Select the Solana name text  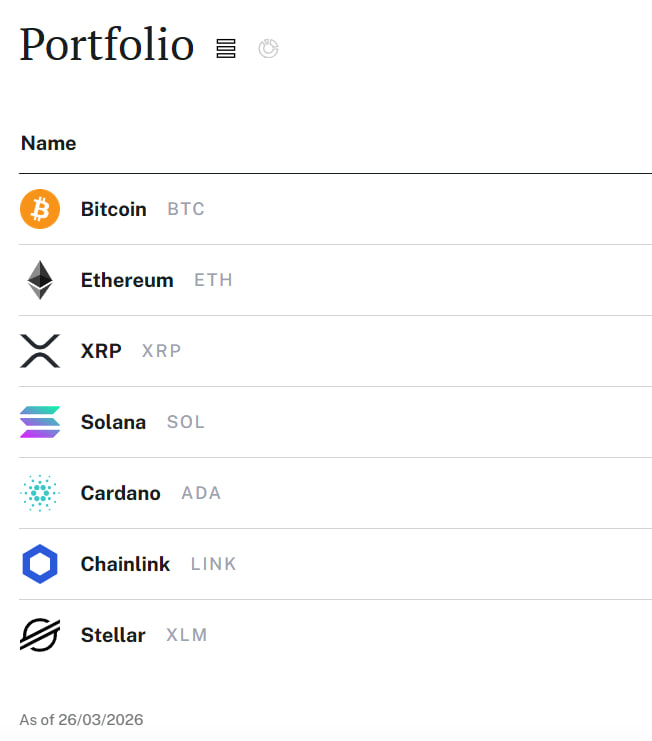113,422
